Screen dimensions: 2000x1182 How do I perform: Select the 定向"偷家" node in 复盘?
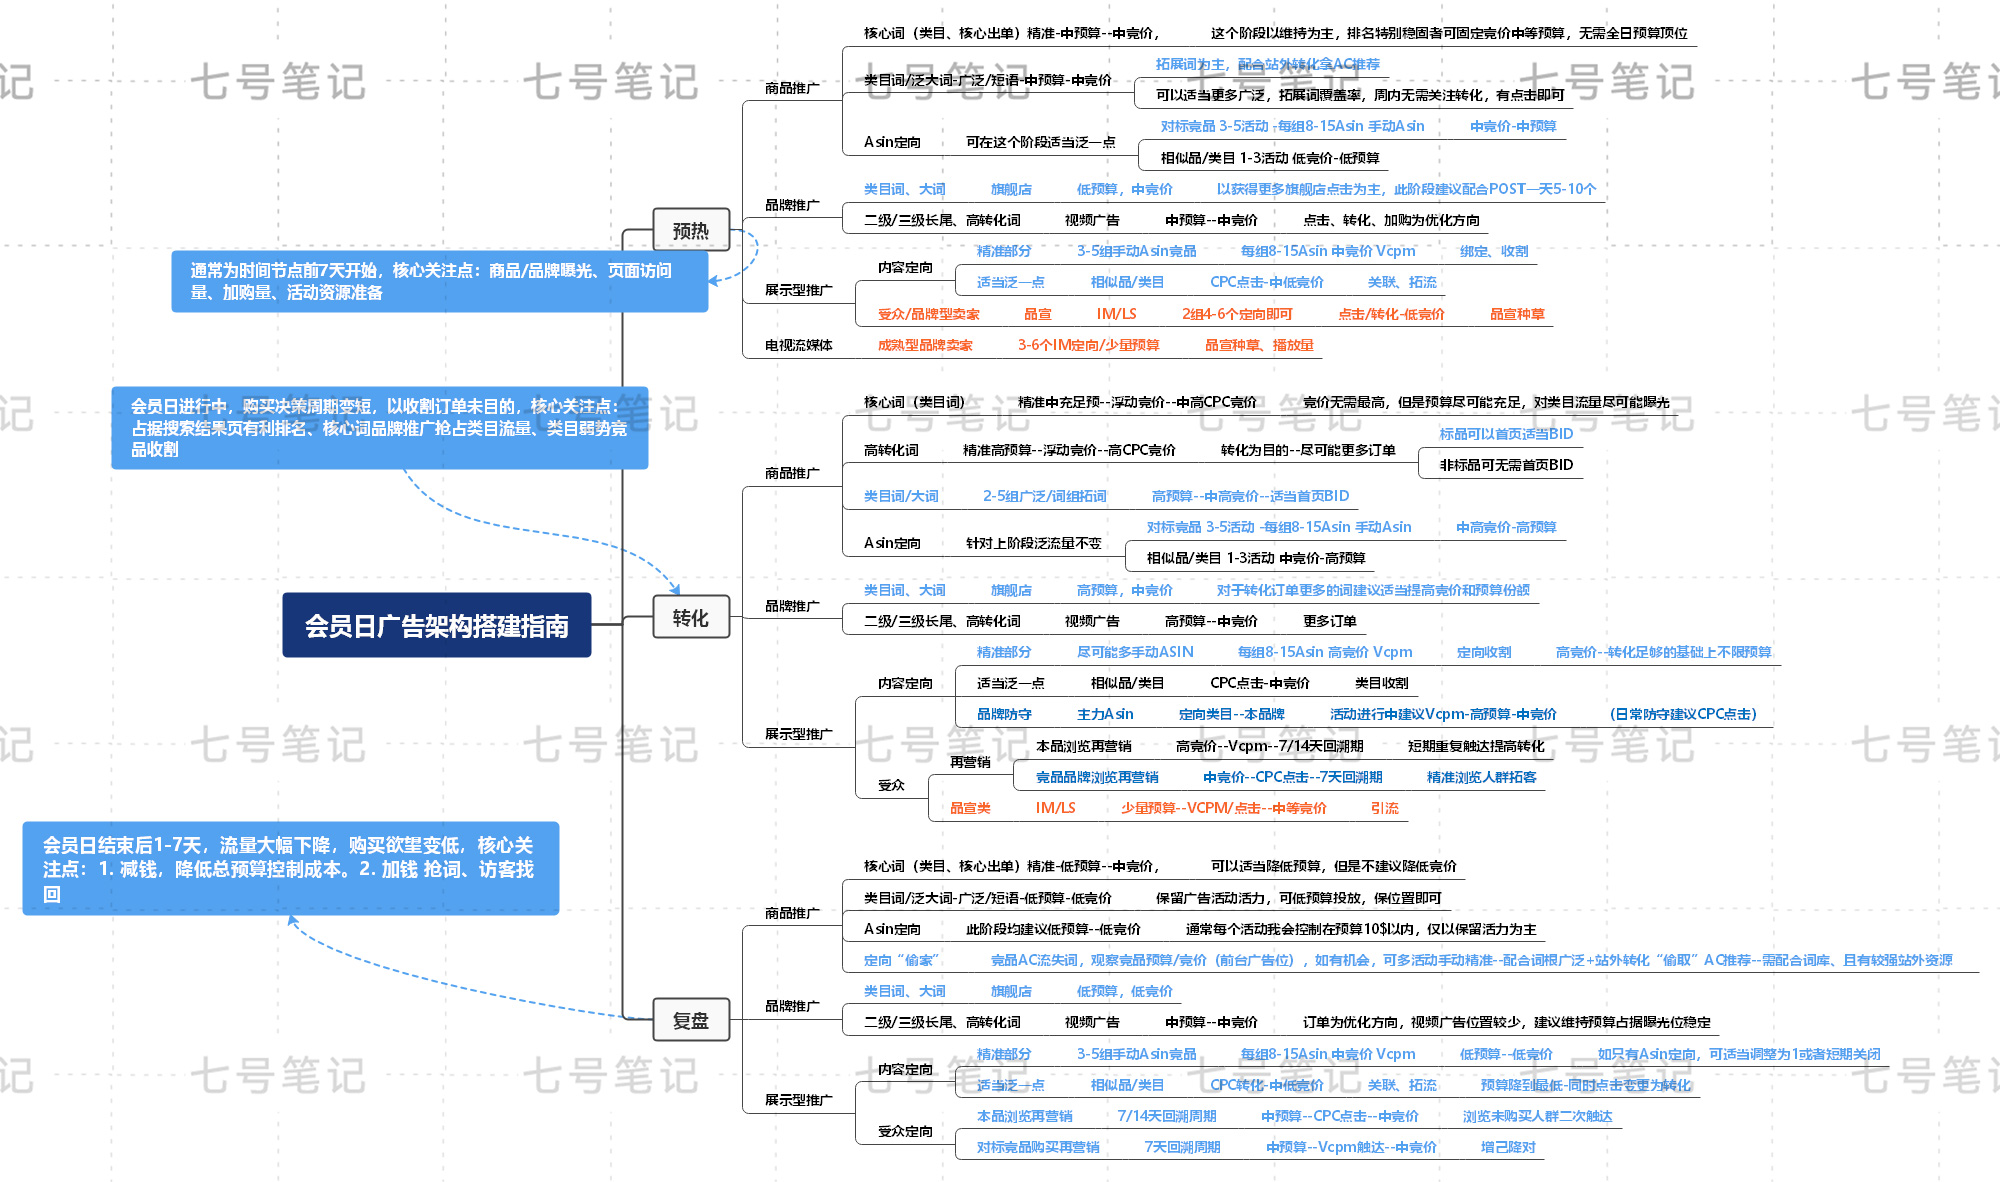901,959
